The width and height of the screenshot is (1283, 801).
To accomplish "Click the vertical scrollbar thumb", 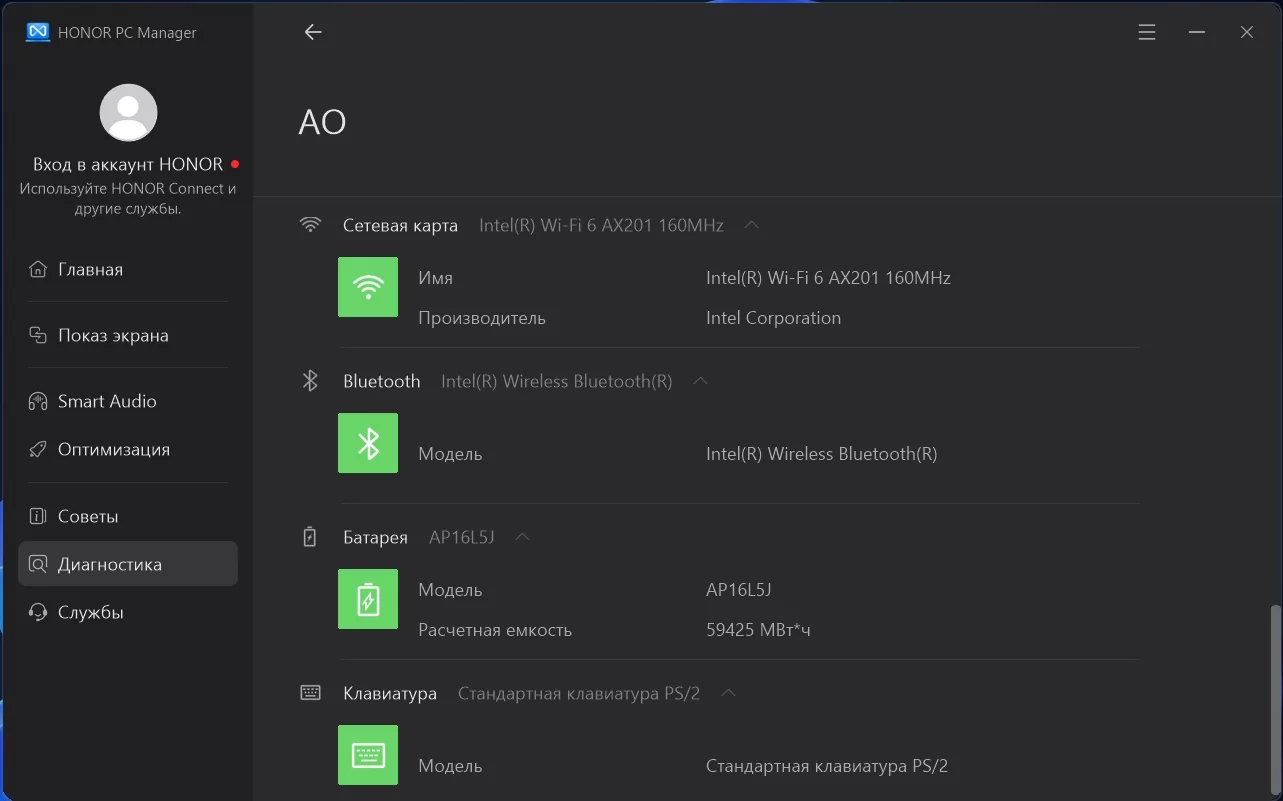I will [x=1274, y=700].
